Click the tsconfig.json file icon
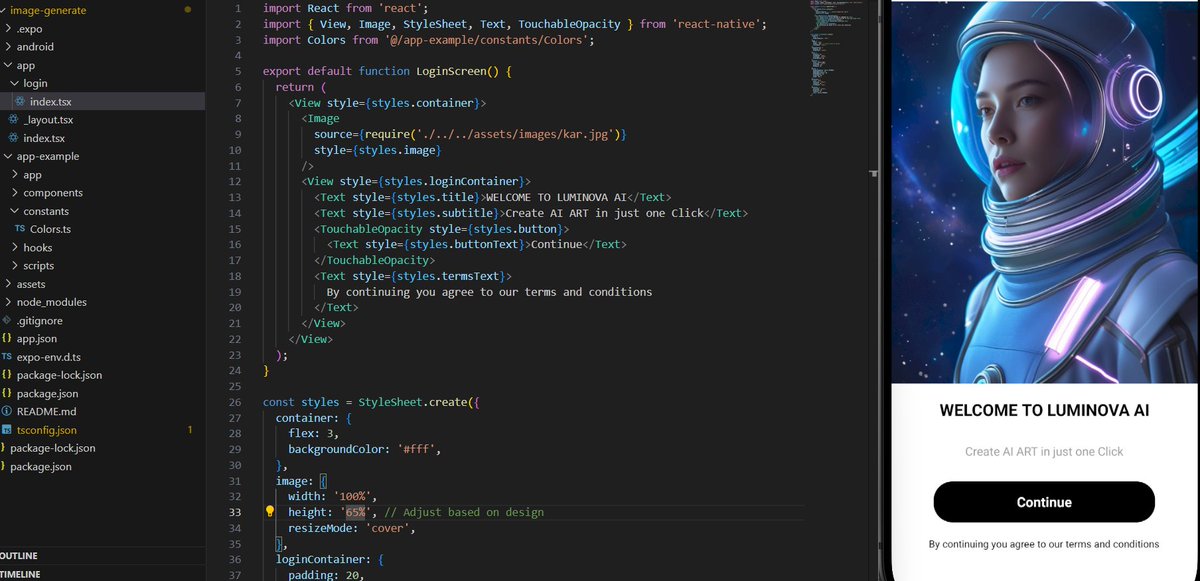 [x=6, y=430]
